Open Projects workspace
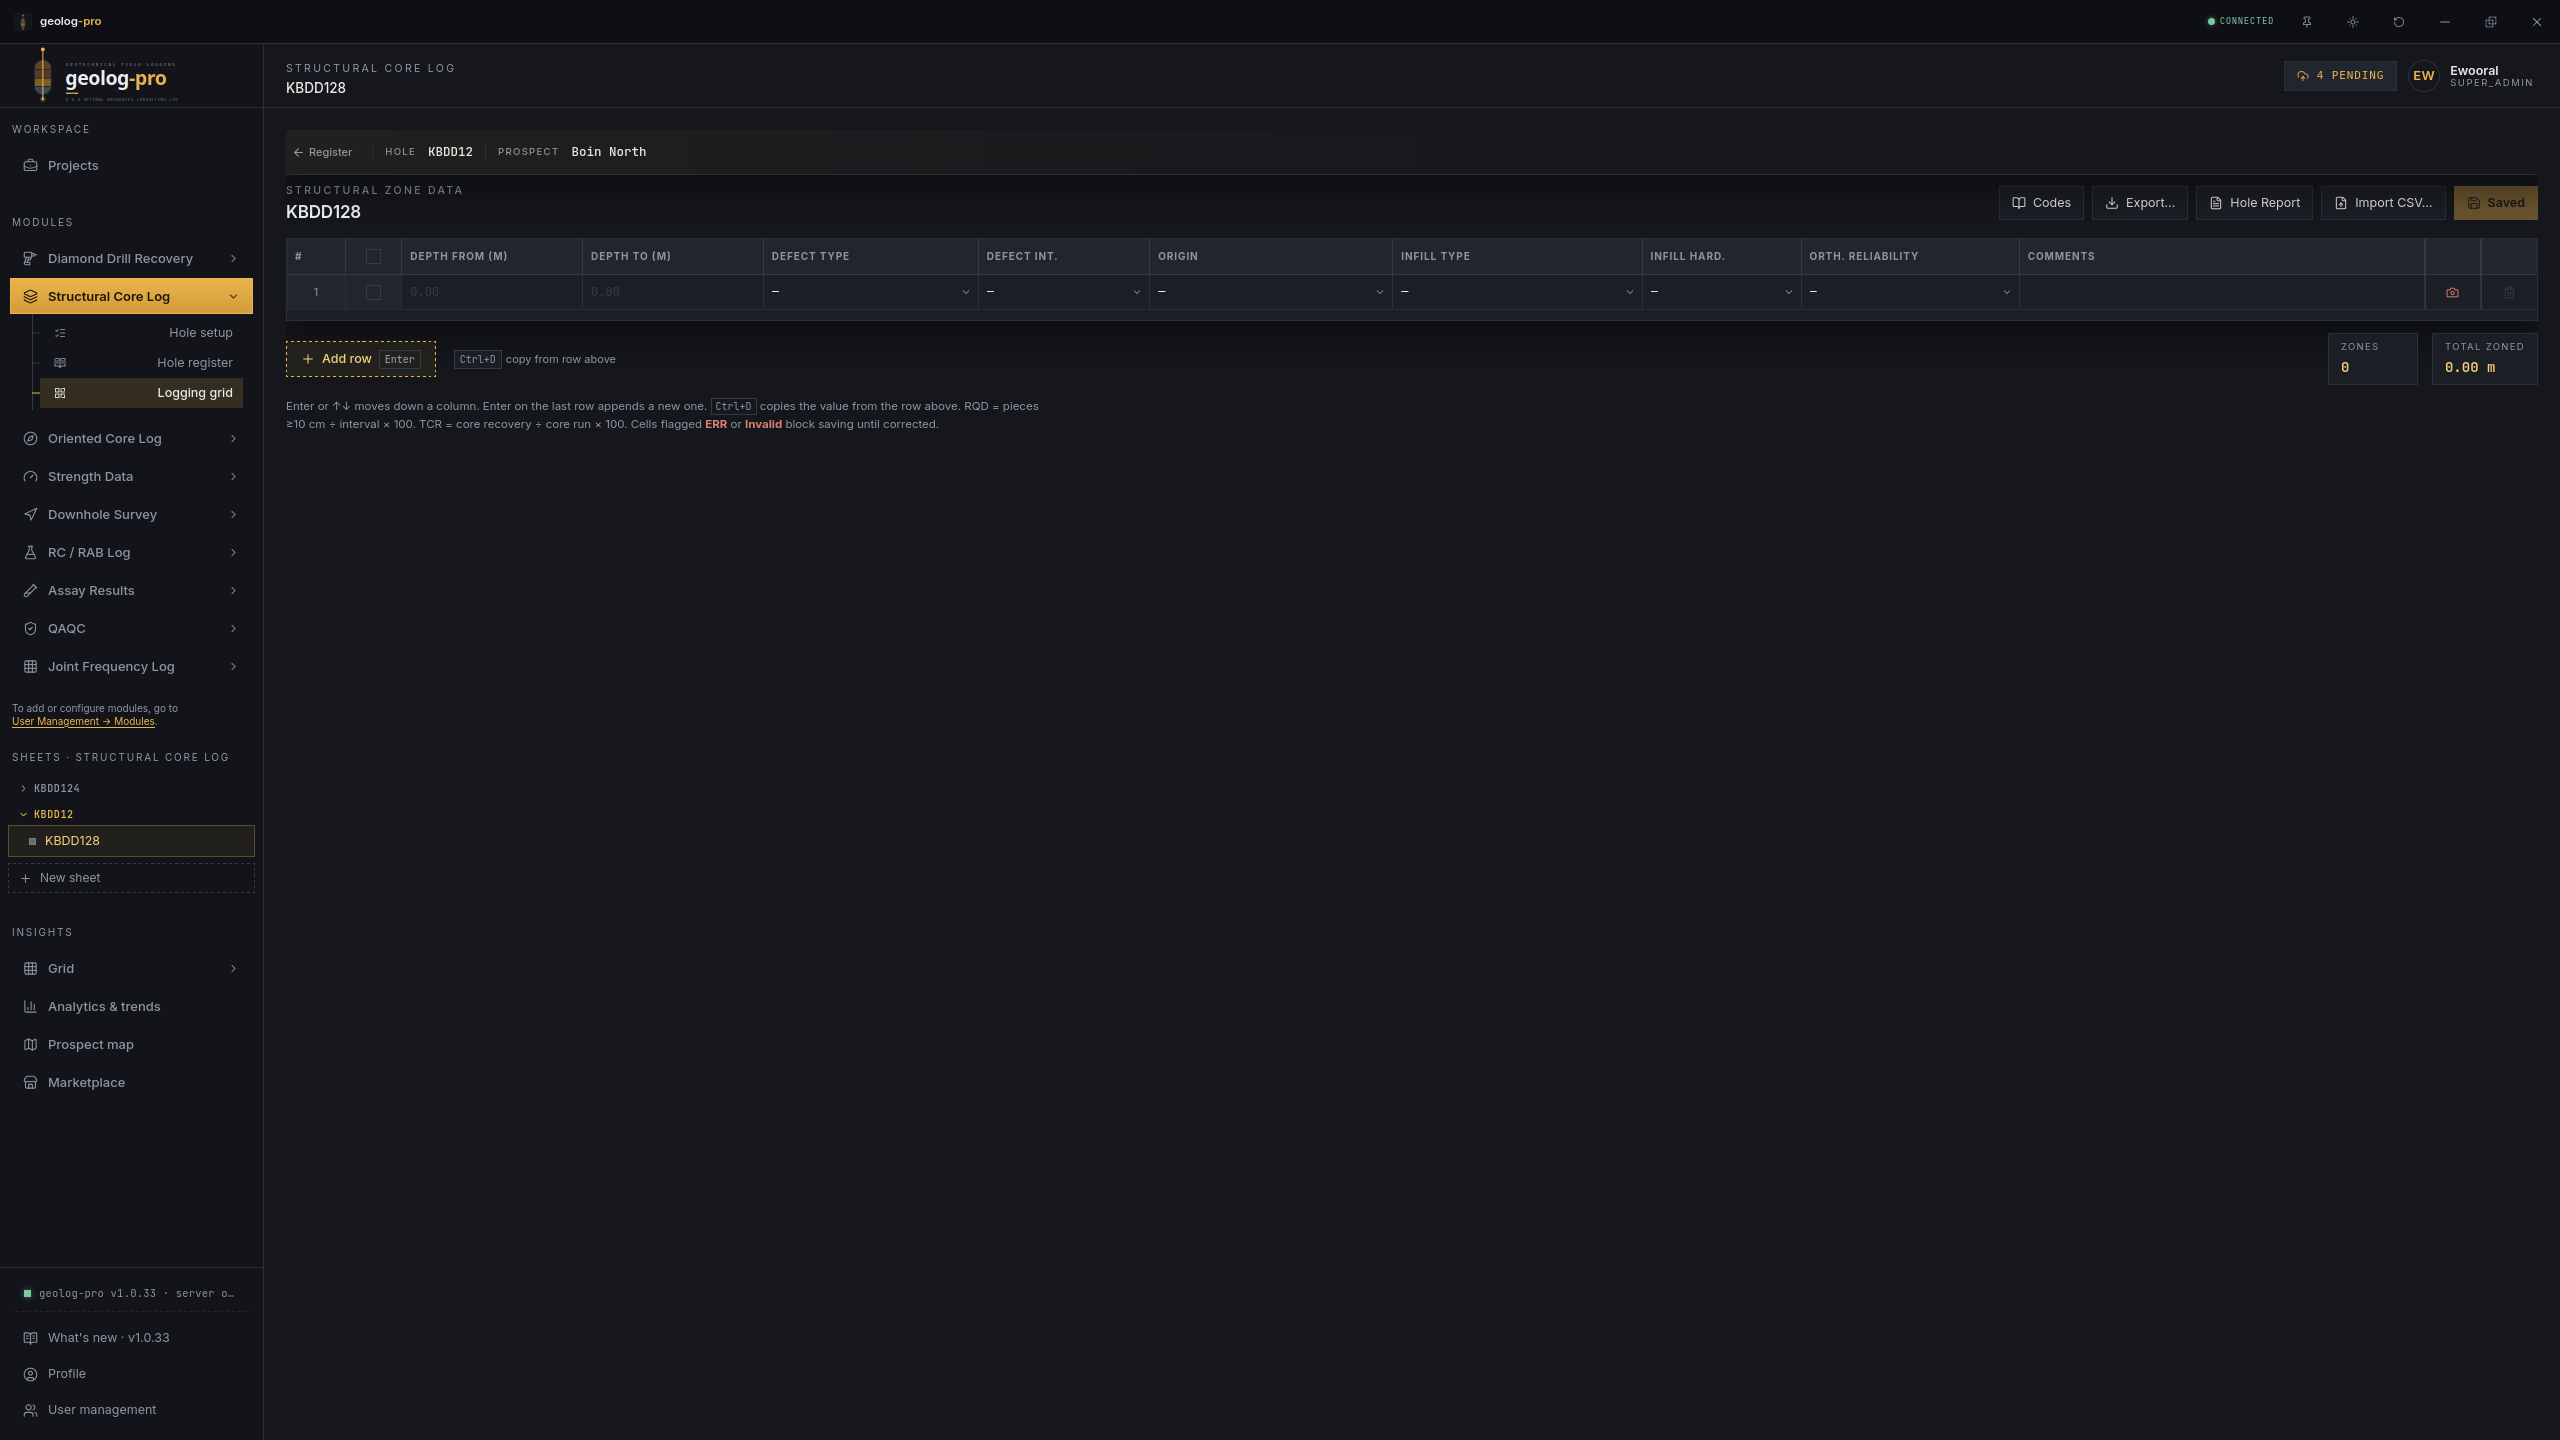The height and width of the screenshot is (1440, 2560). point(131,165)
